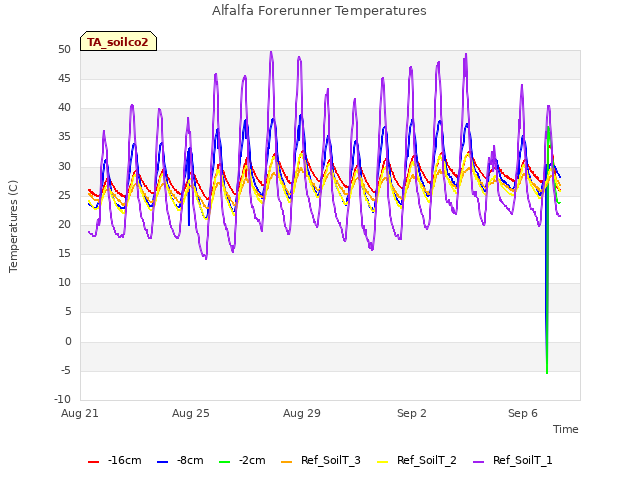Click the Aug 25 x-axis tick label
Image resolution: width=640 pixels, height=480 pixels.
coord(191,413)
